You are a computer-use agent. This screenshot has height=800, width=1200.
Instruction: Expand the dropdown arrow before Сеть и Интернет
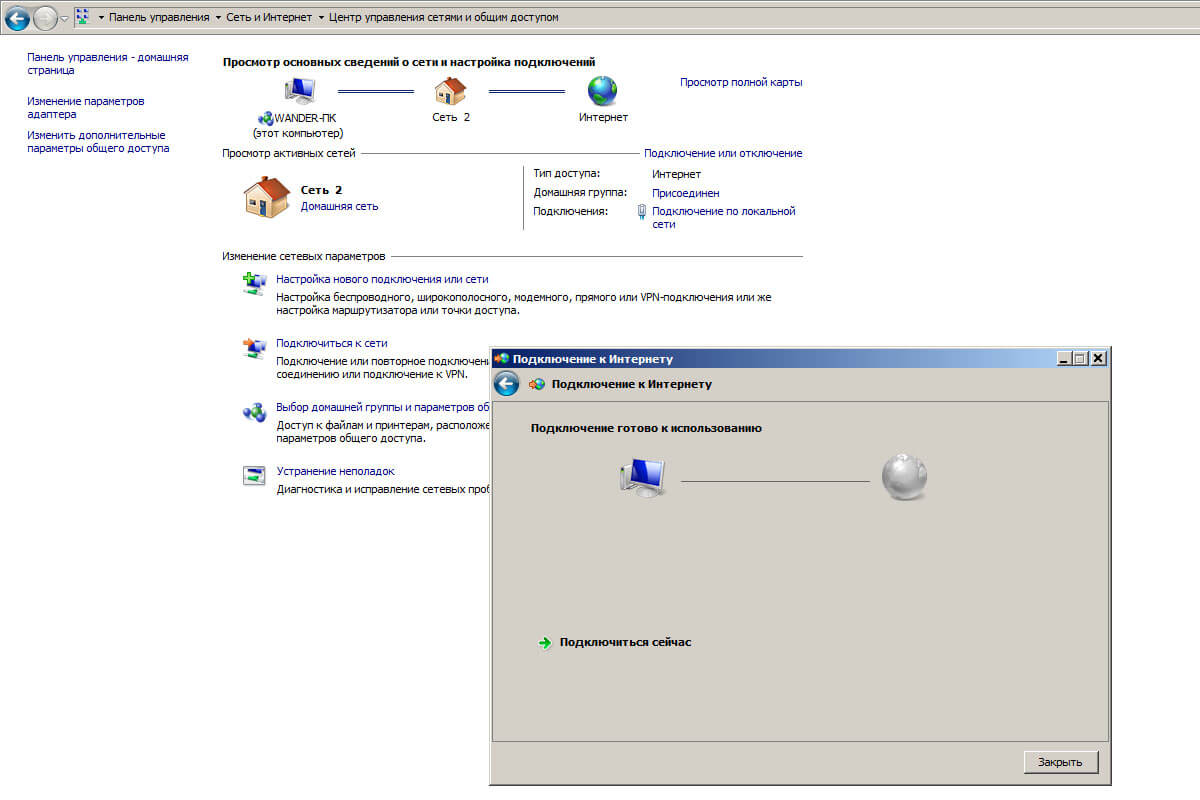(218, 18)
